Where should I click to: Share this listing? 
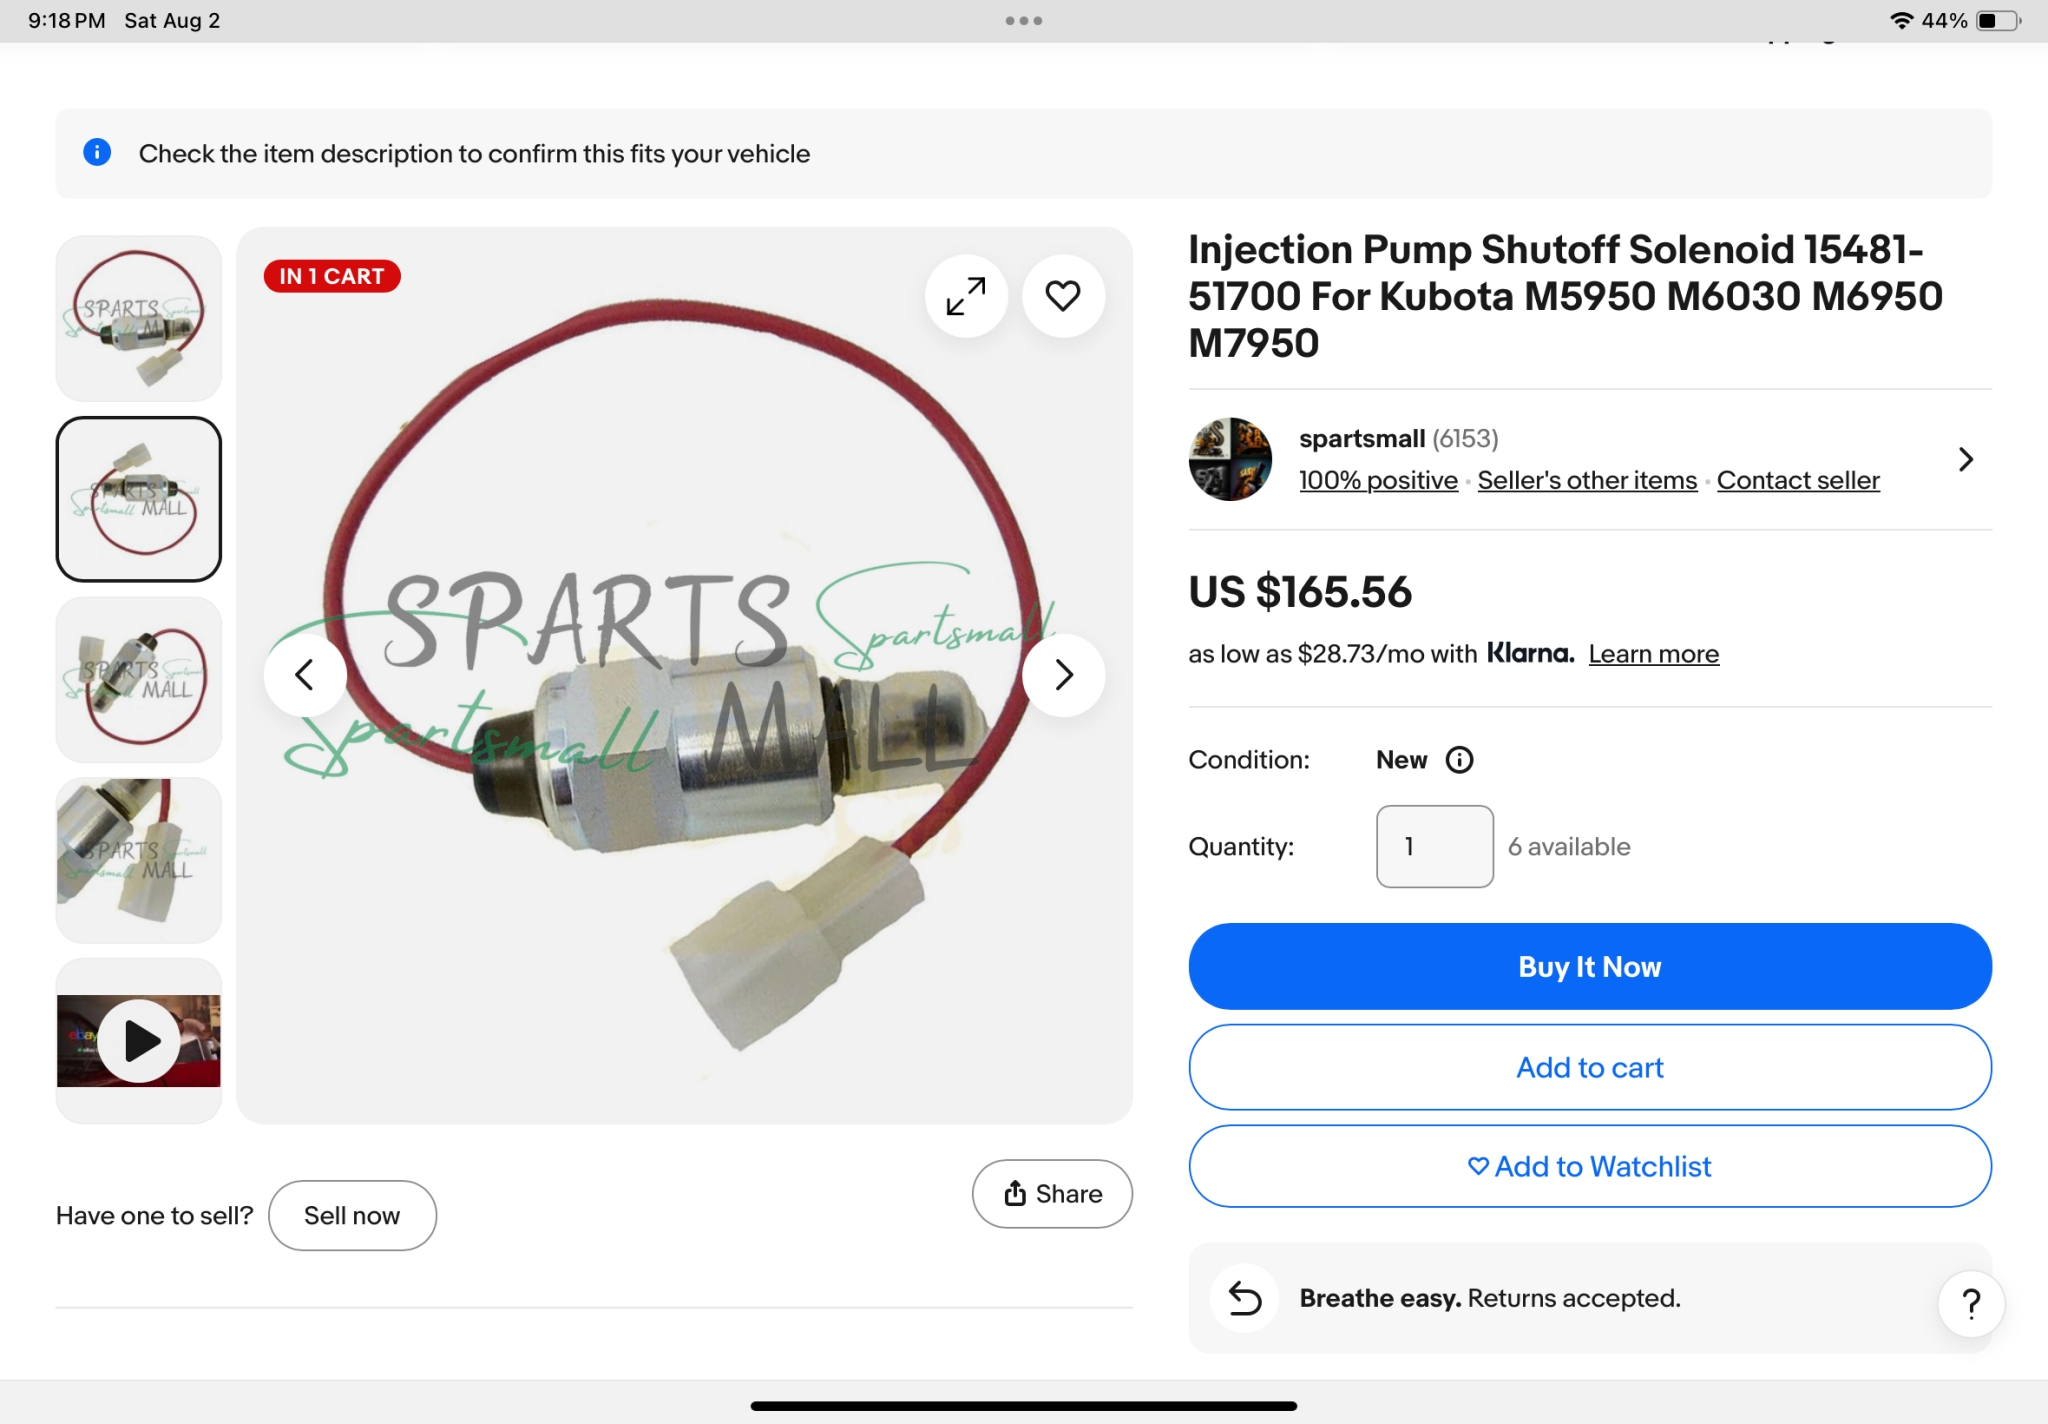pyautogui.click(x=1052, y=1194)
